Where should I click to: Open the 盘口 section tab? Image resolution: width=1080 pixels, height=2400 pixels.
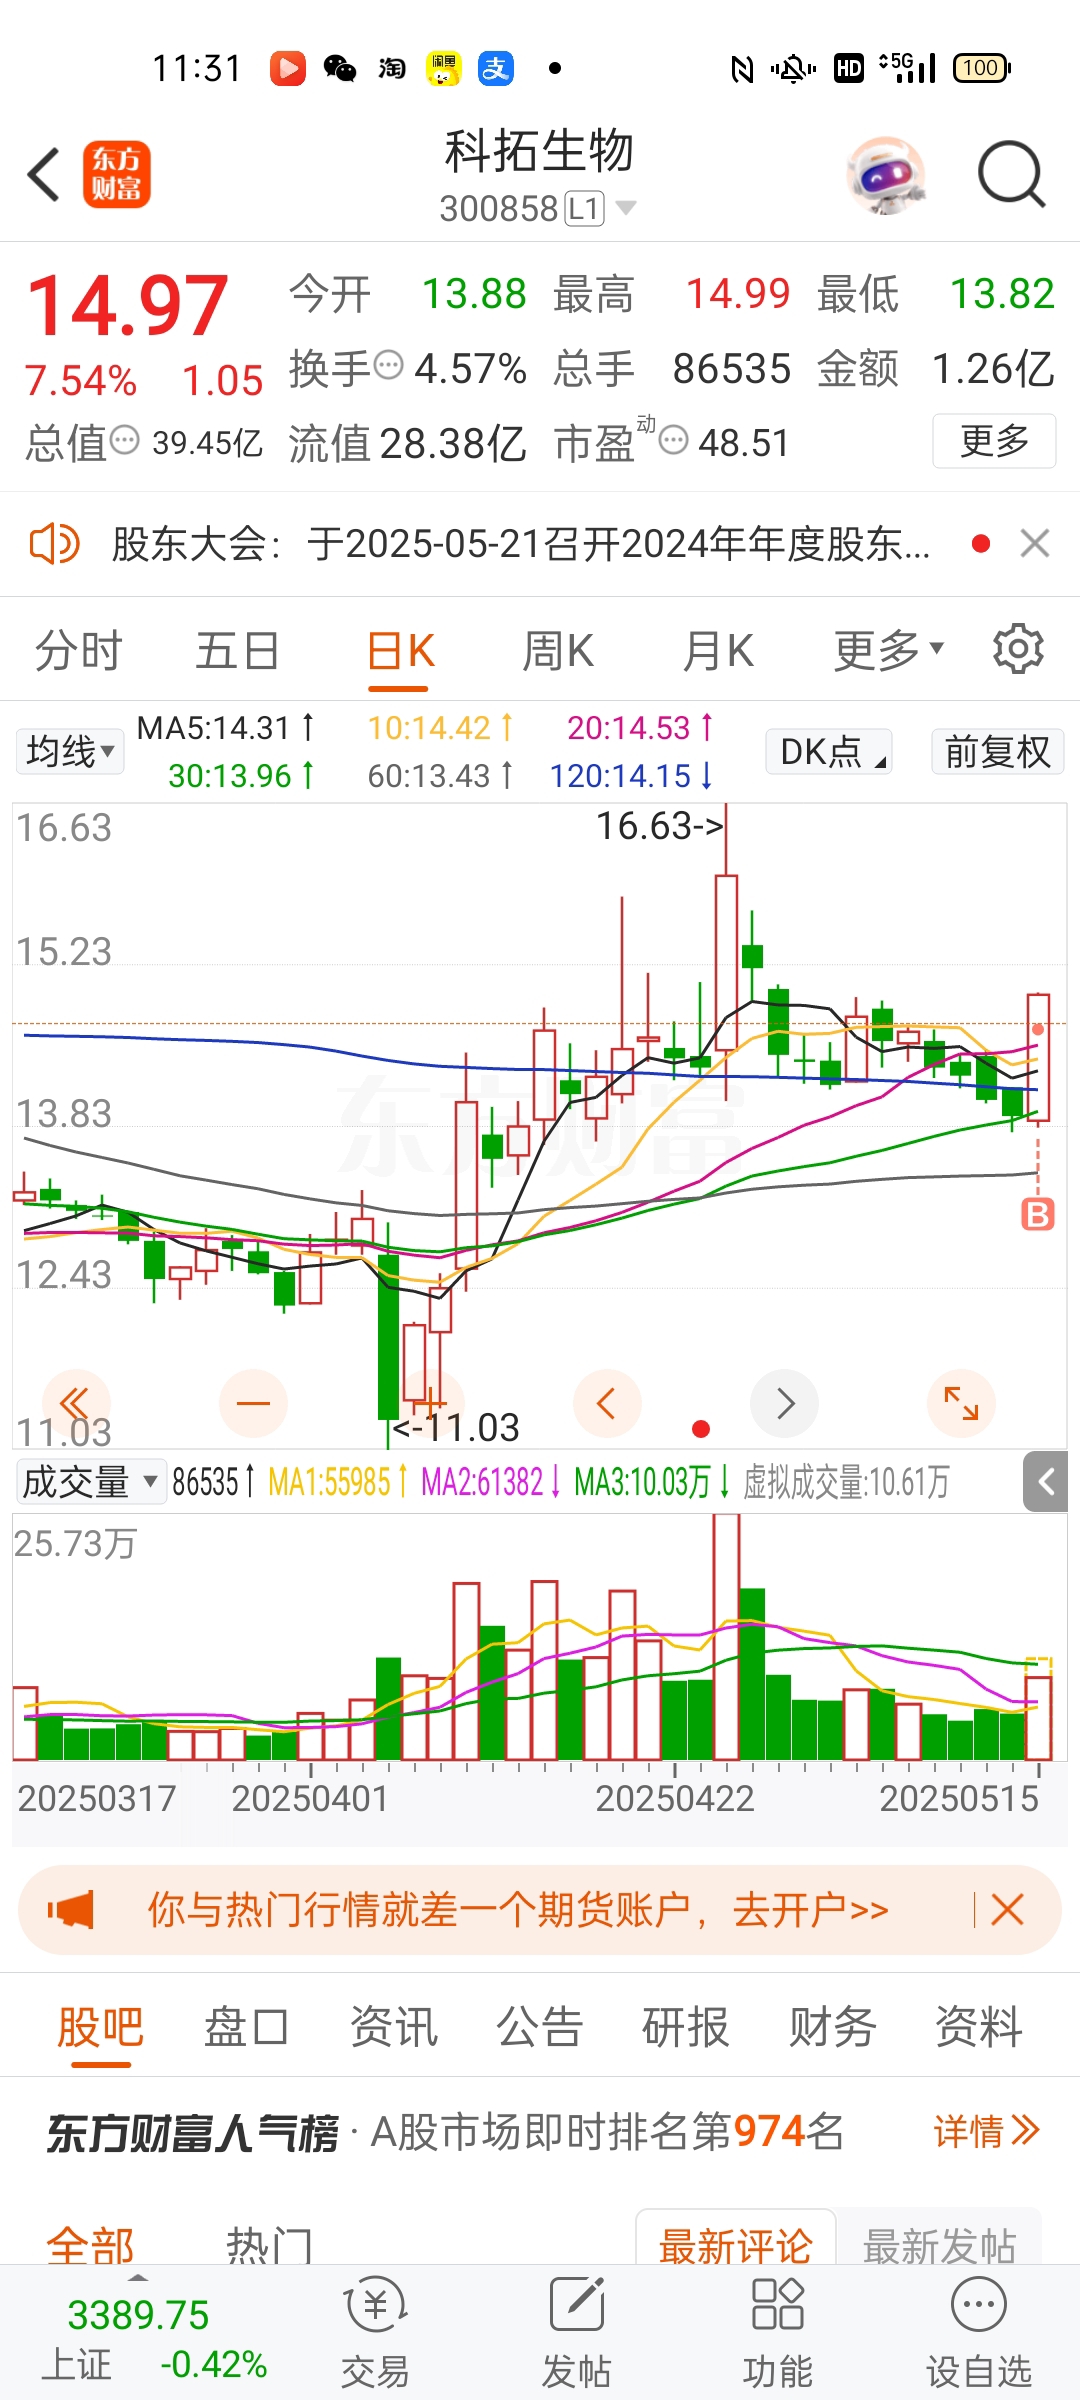click(246, 2028)
